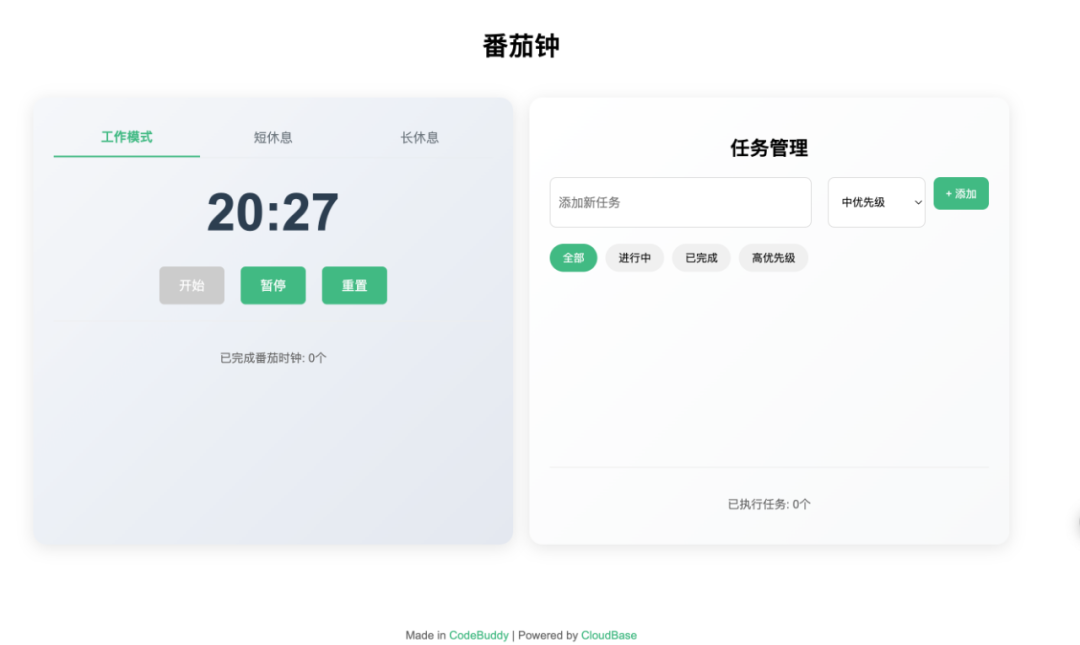Pause the timer with 暂停
Viewport: 1080px width, 645px height.
[x=273, y=285]
